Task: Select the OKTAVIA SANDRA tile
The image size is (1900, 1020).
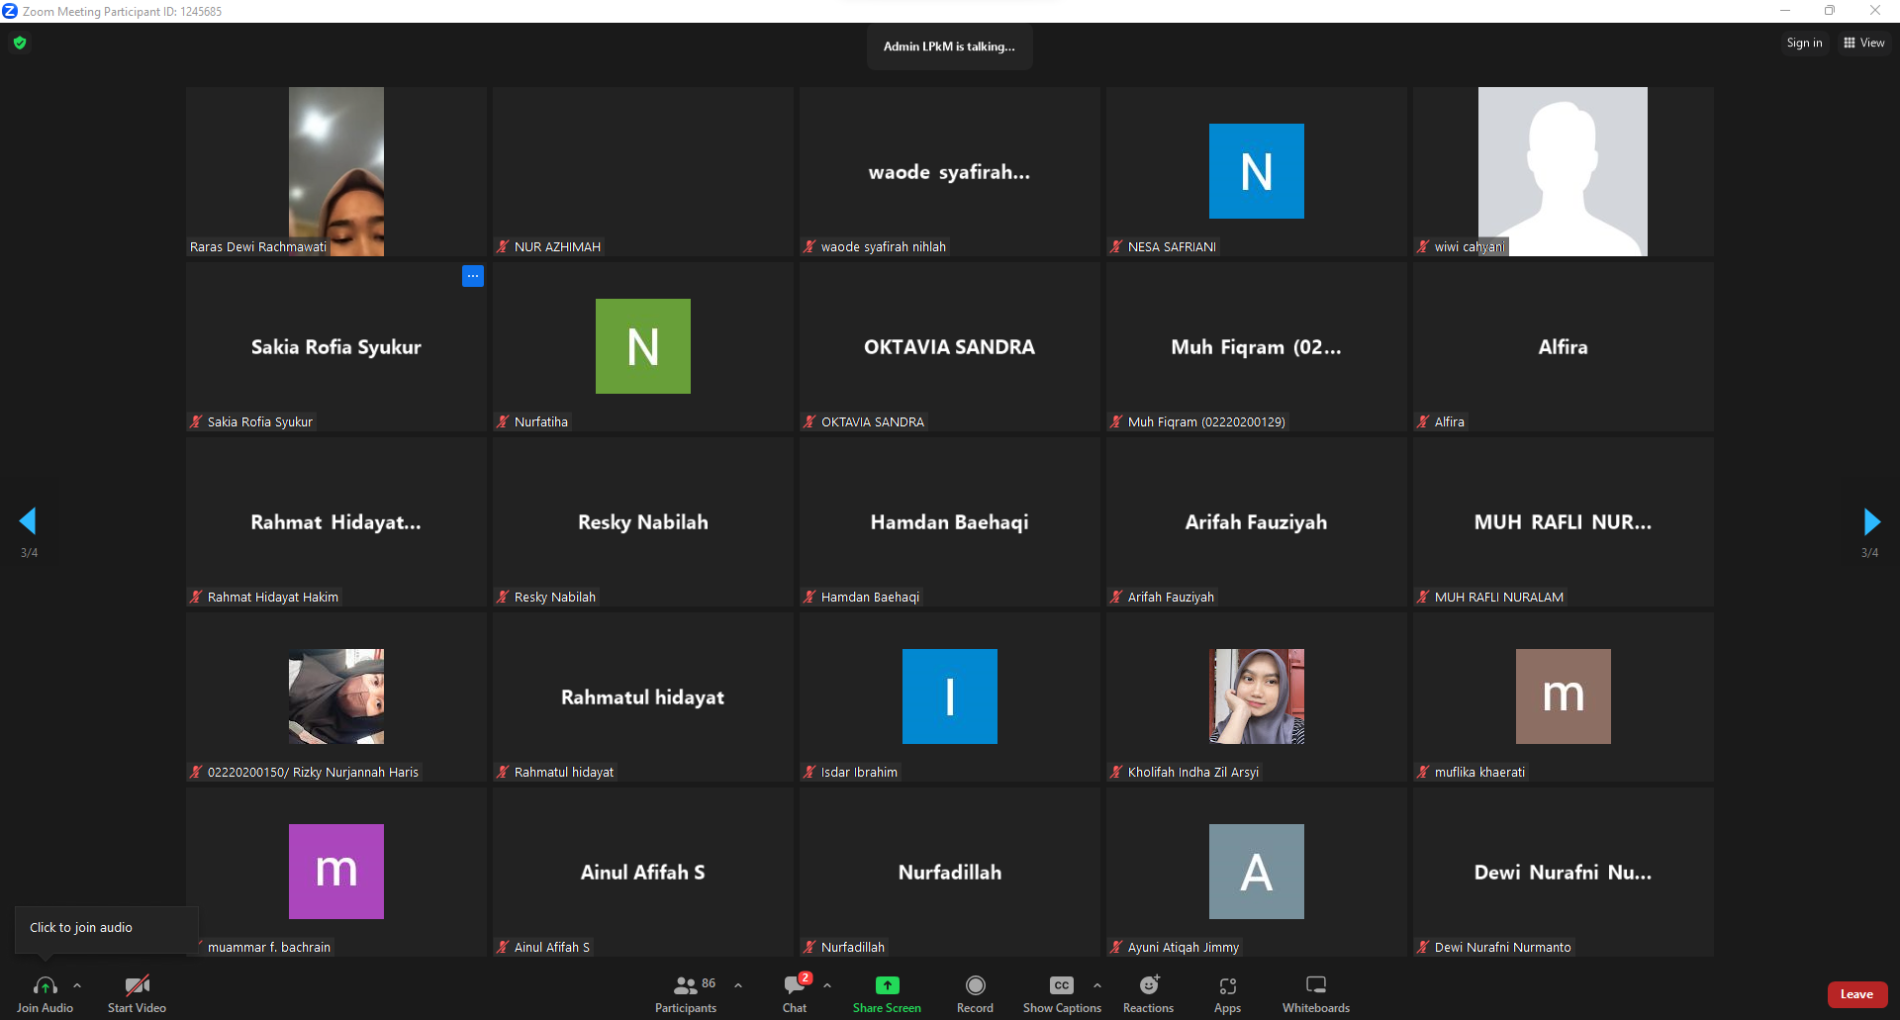Action: click(x=949, y=347)
